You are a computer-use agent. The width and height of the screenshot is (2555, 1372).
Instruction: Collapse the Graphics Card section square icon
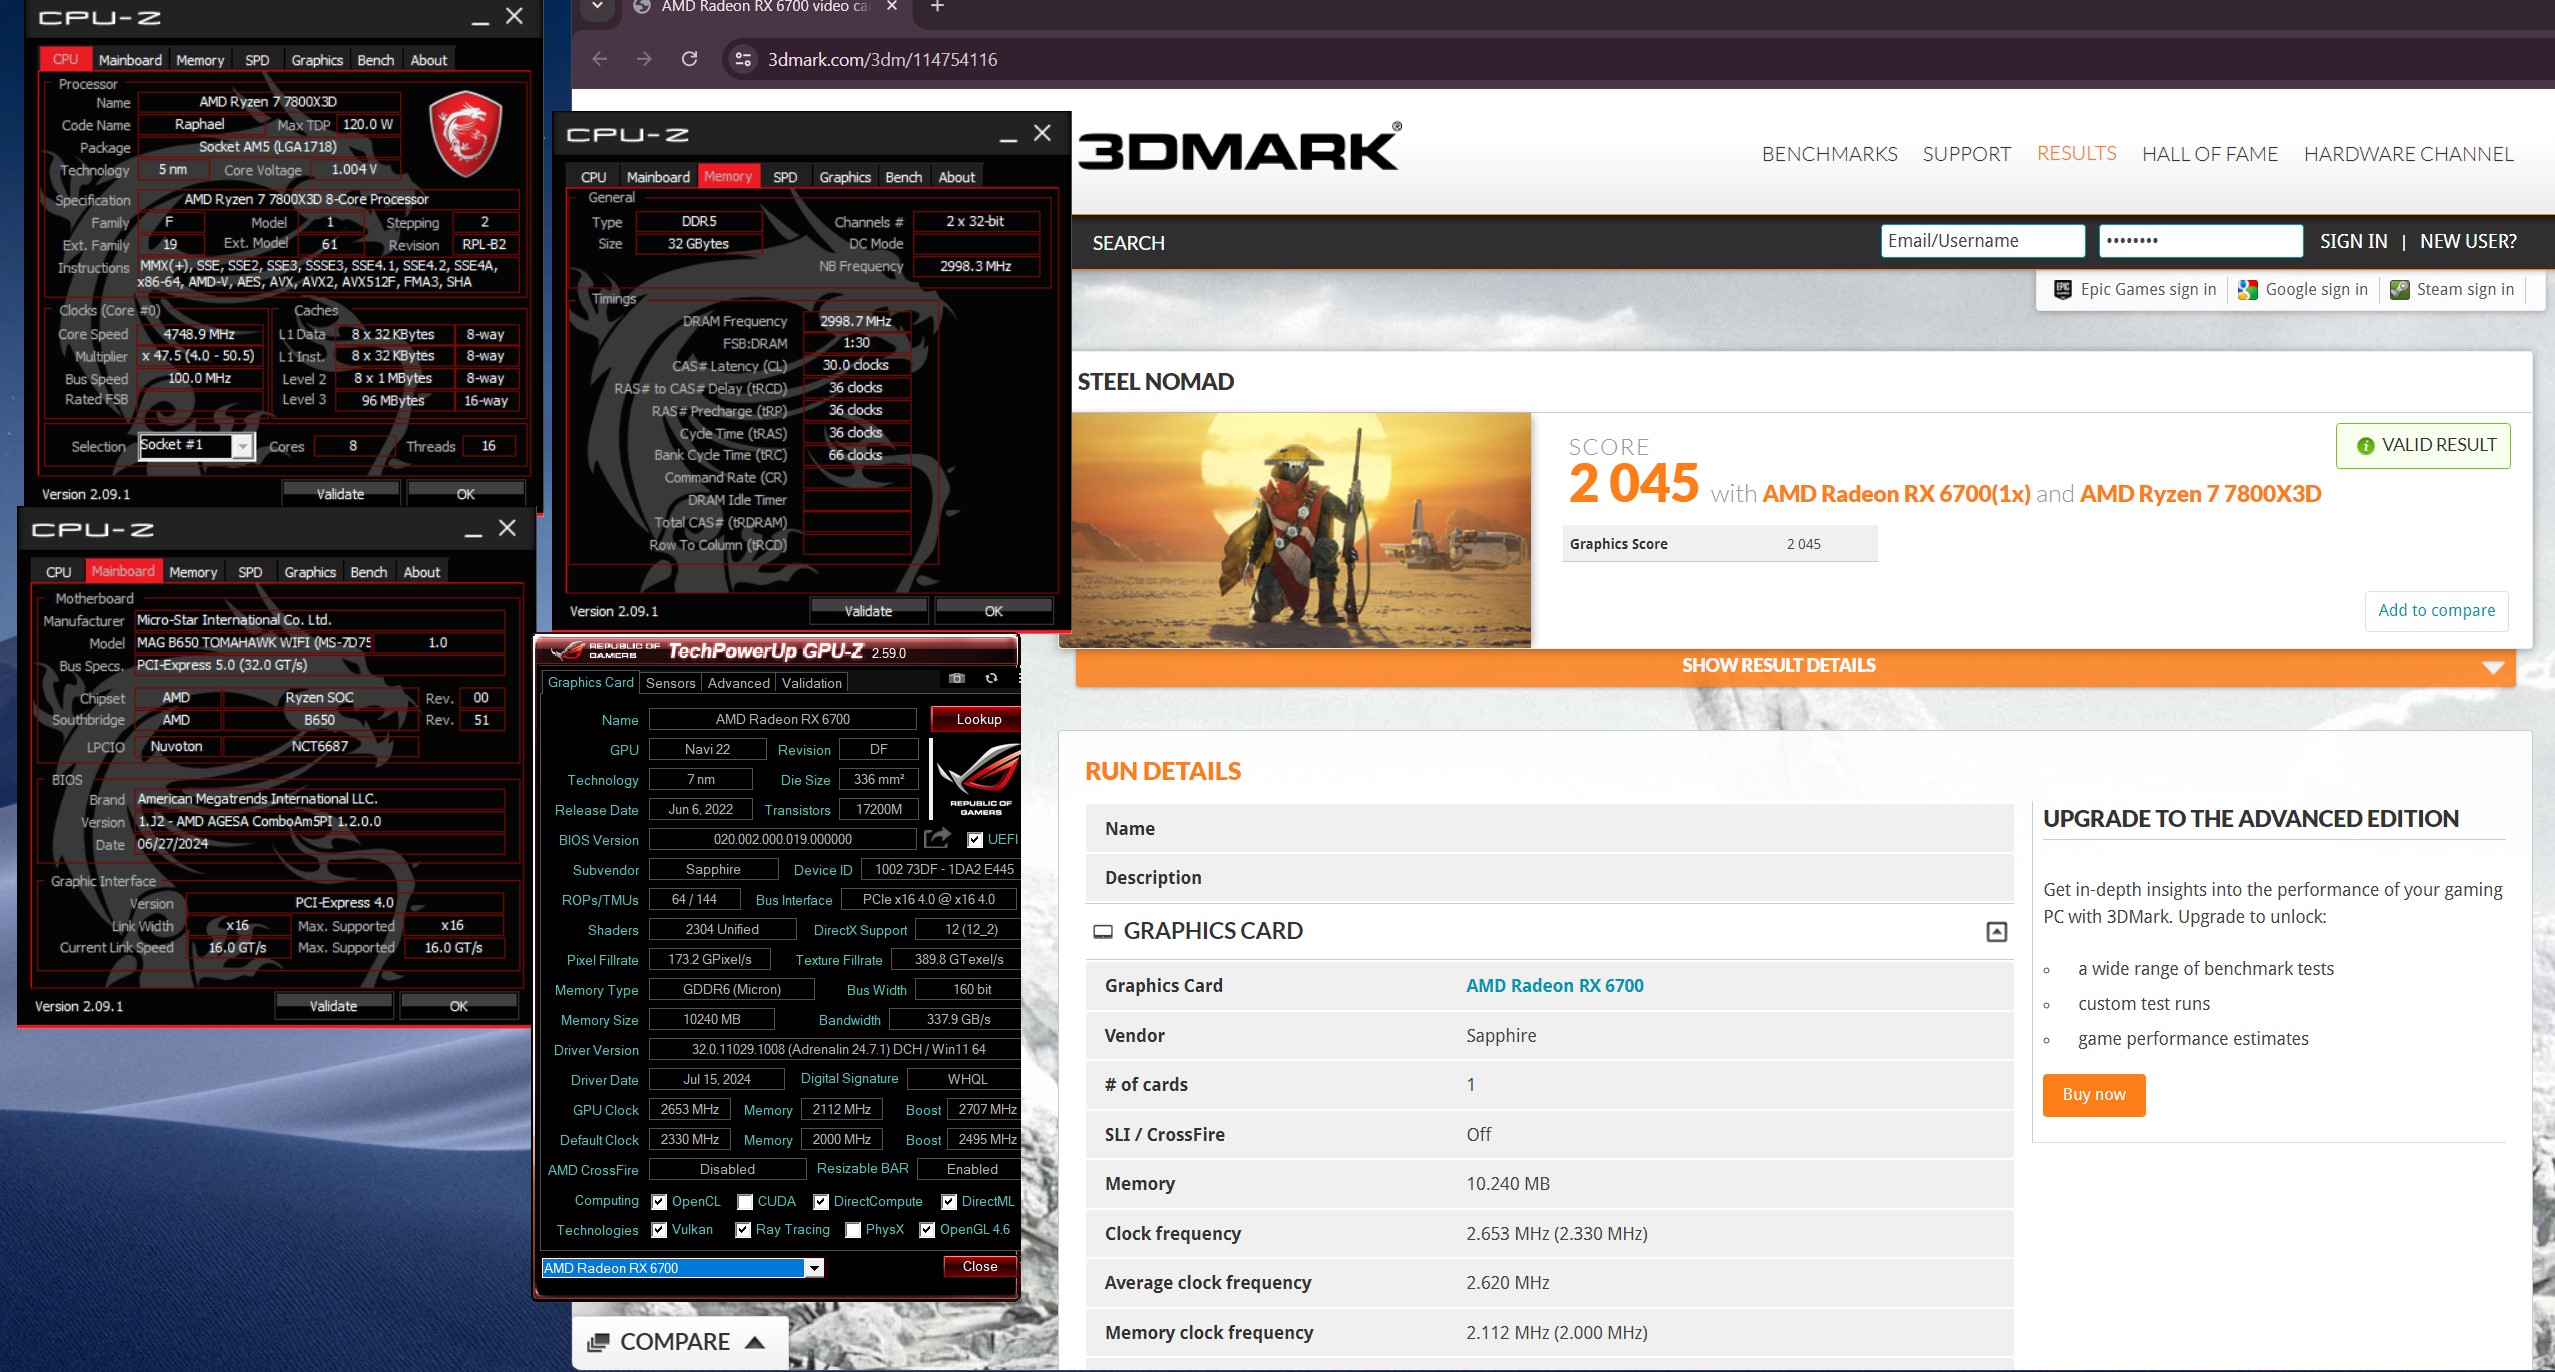(1996, 932)
